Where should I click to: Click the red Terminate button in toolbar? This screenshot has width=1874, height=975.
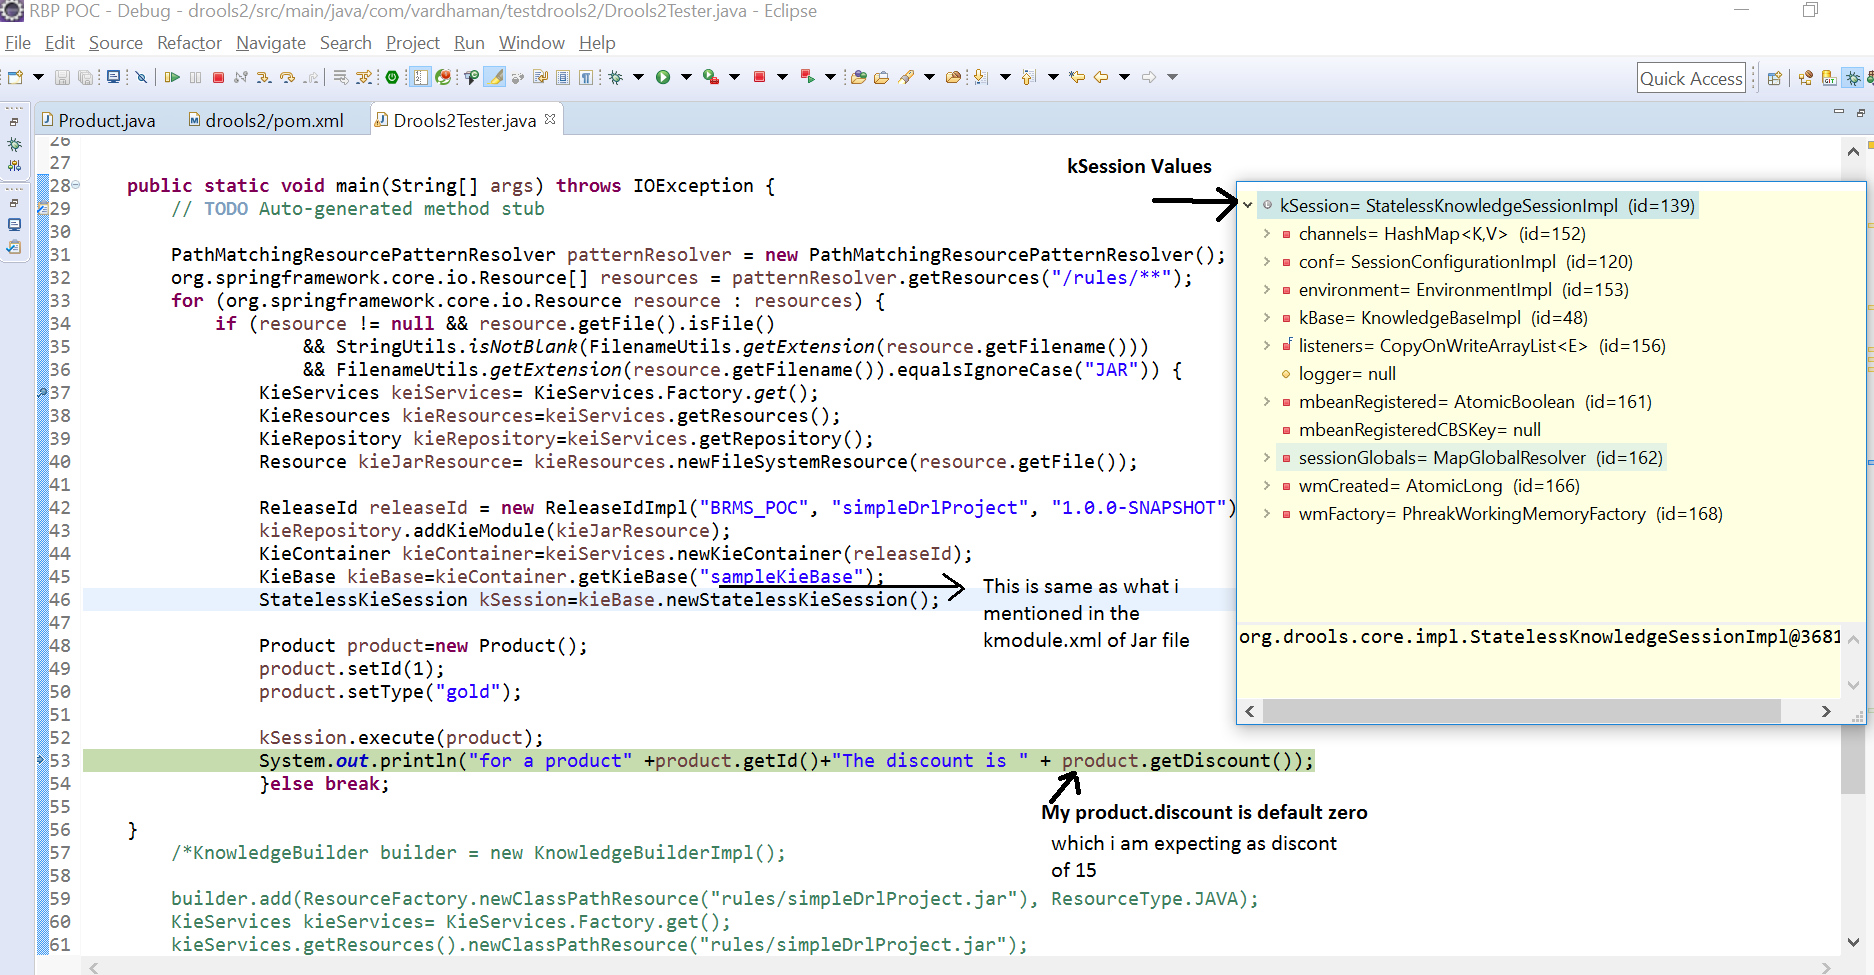[218, 77]
